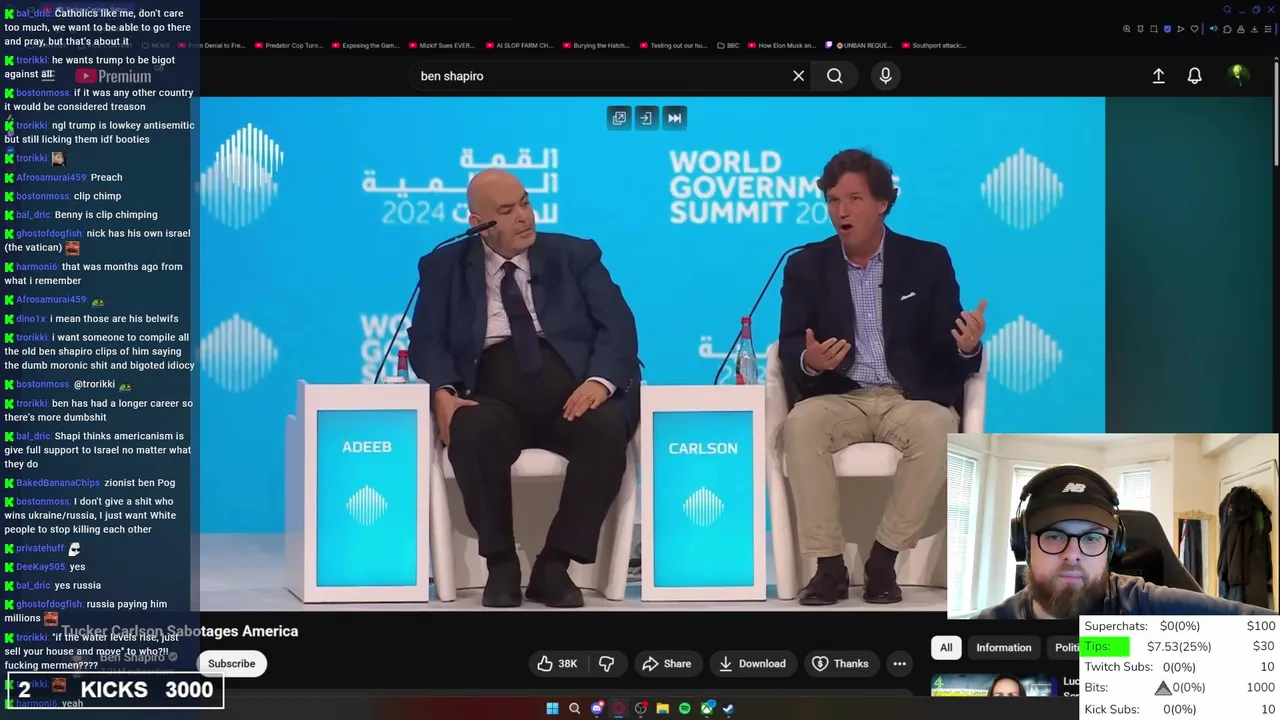The height and width of the screenshot is (720, 1280).
Task: Click the skip-forward icon above the player
Action: pos(674,118)
